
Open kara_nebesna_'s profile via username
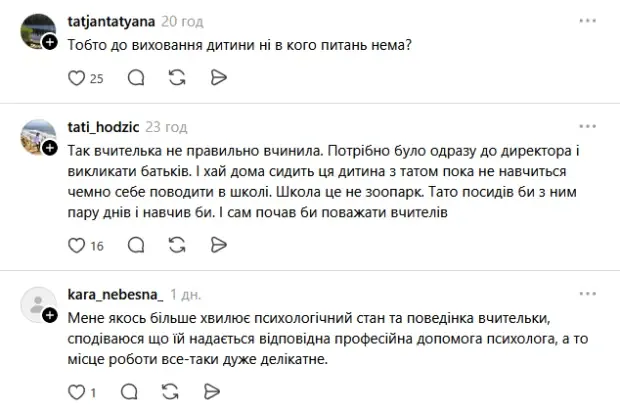(114, 294)
